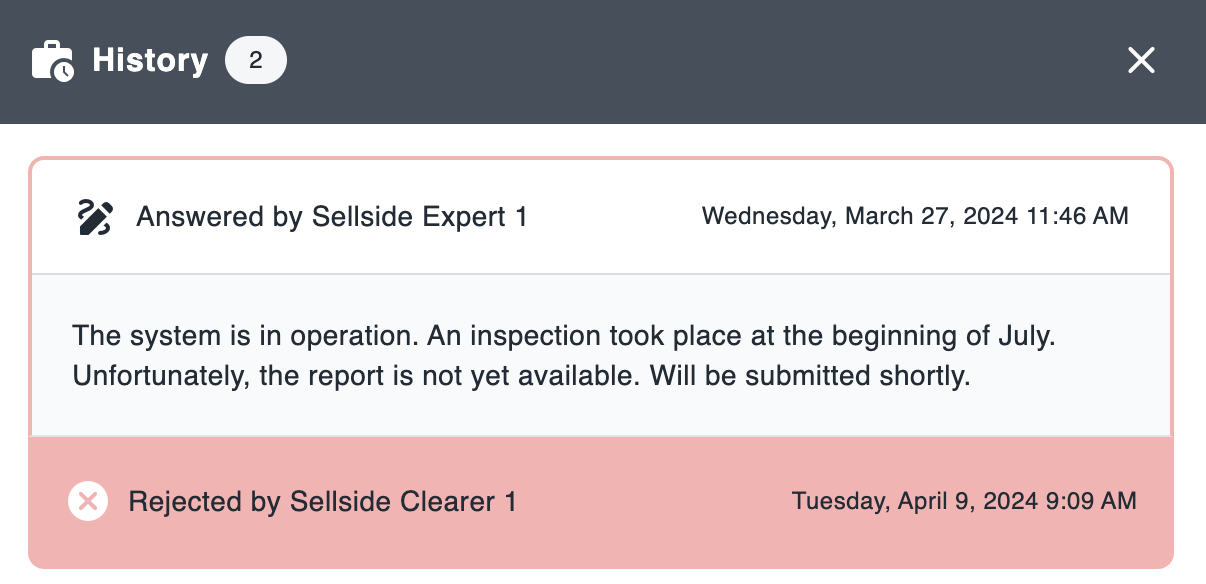Click the '11:46 AM' time text
Screen dimensions: 1206x584
(1076, 216)
